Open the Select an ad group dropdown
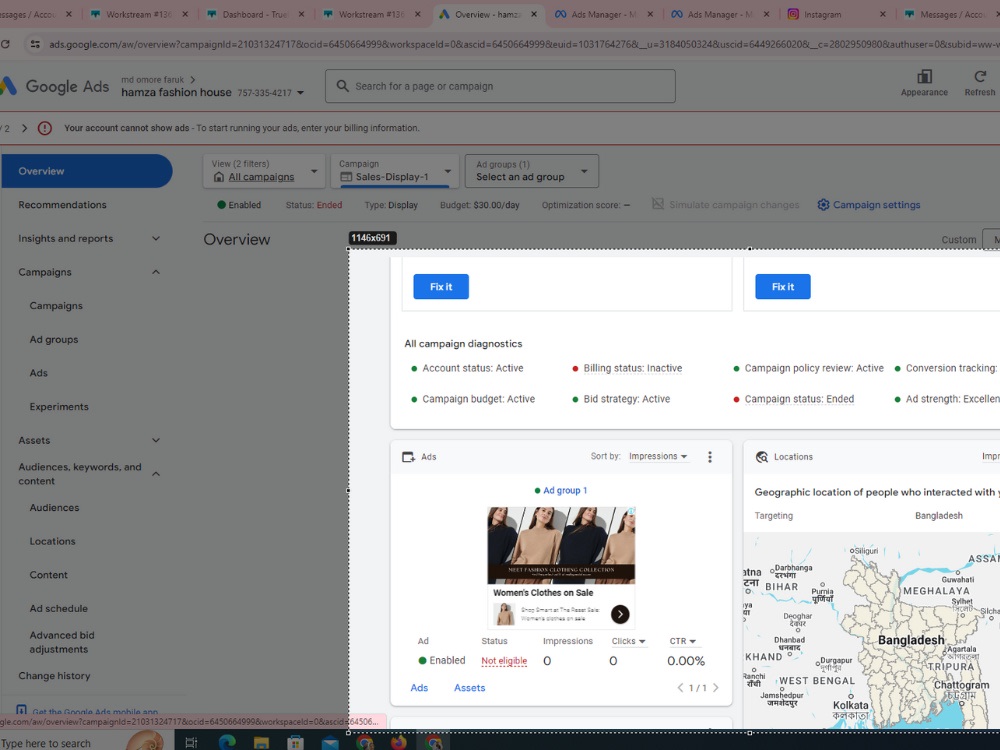 tap(532, 171)
